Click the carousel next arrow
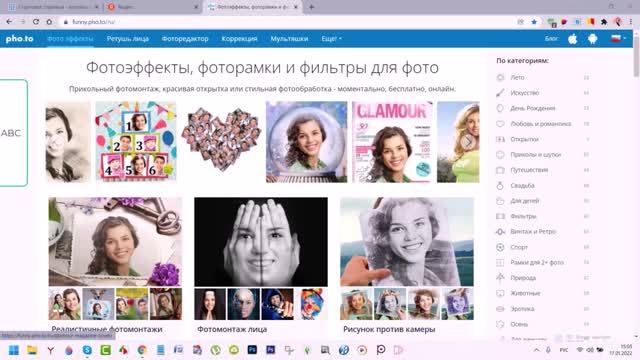 tap(468, 142)
